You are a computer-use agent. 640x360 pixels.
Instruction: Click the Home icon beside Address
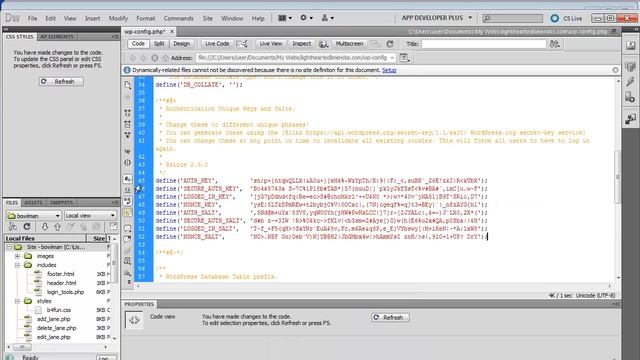(165, 58)
